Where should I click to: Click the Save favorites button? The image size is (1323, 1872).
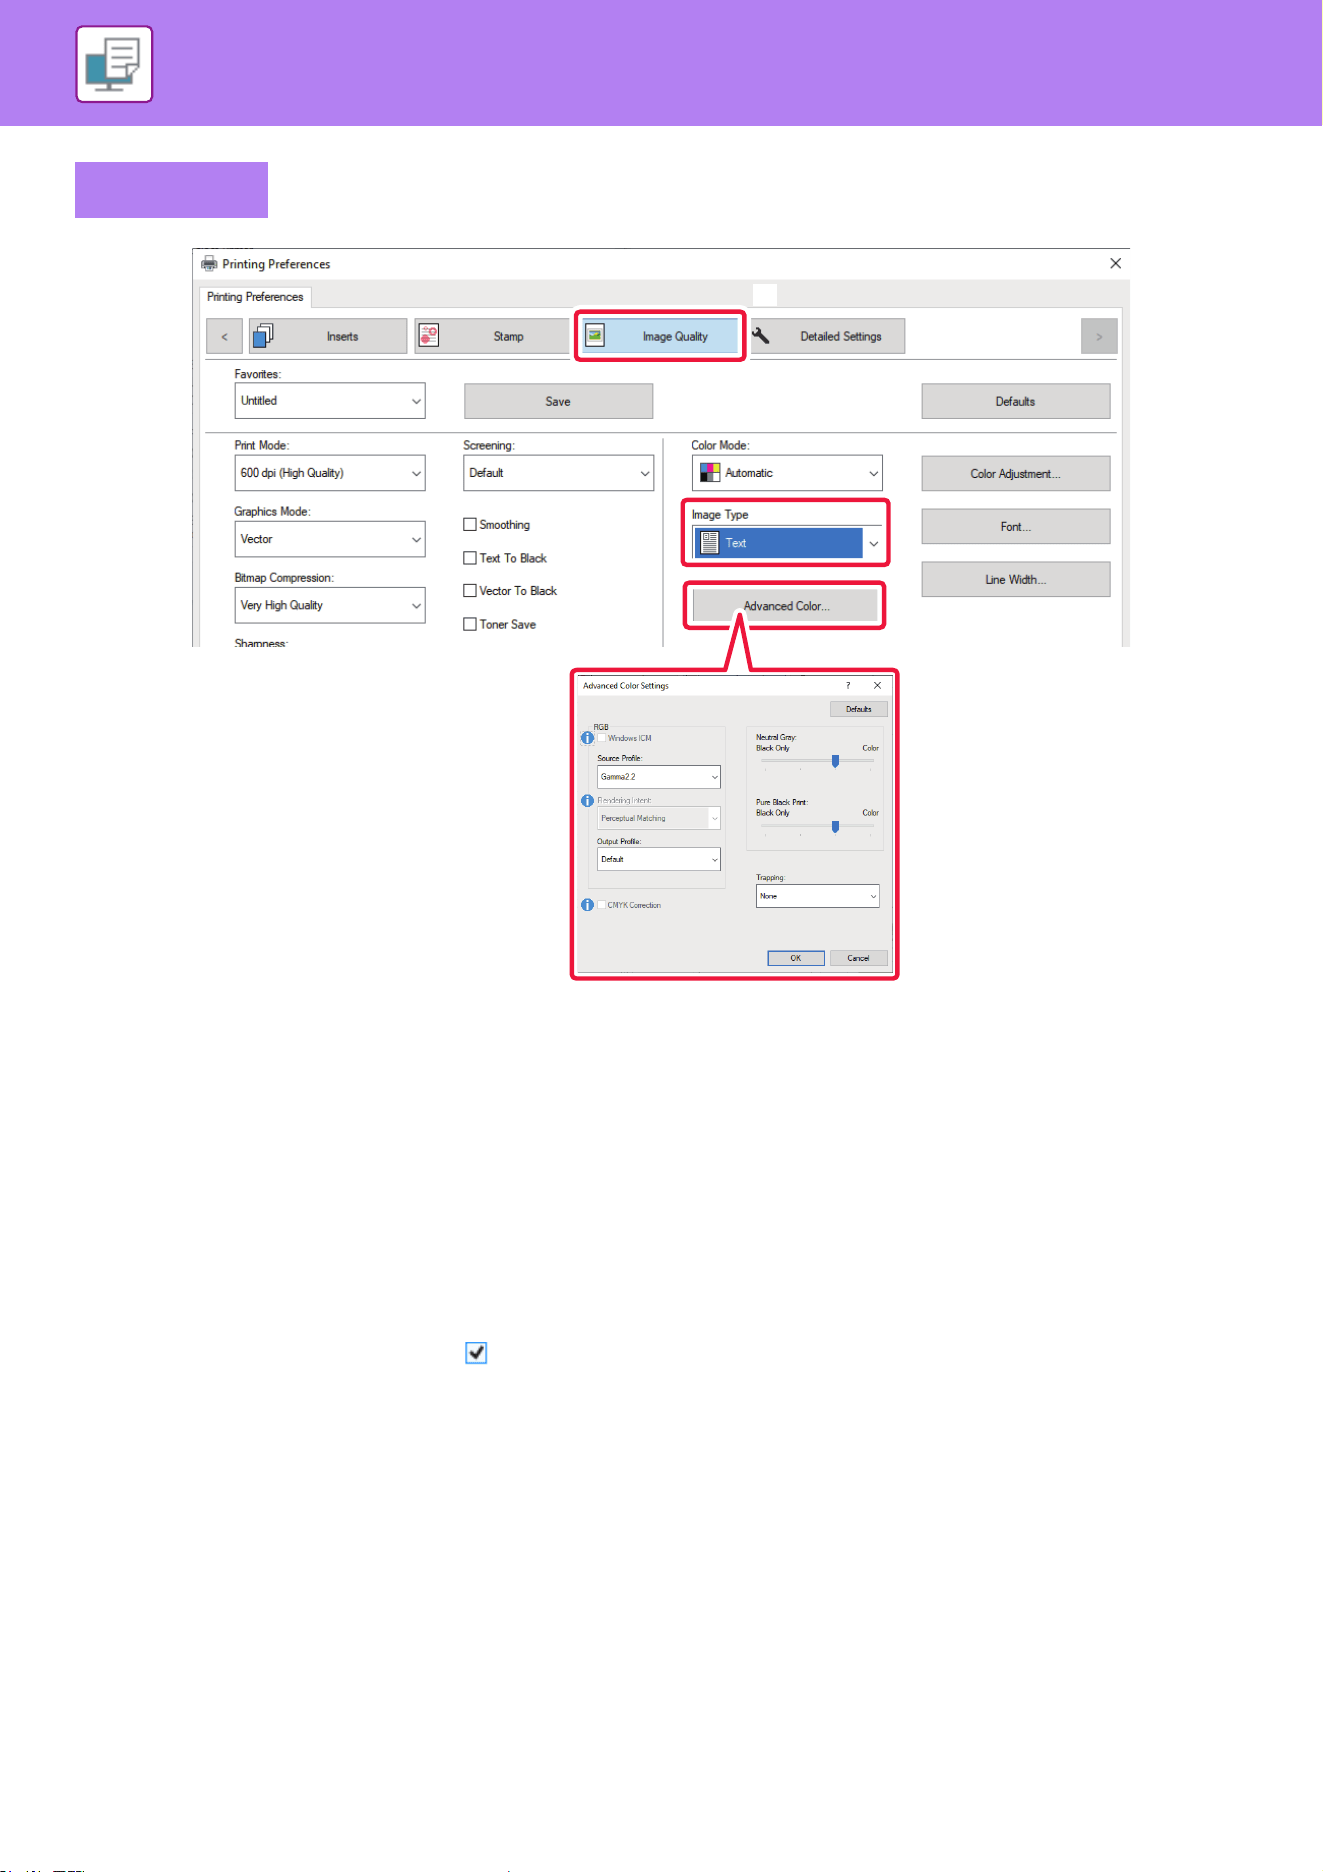pyautogui.click(x=558, y=401)
